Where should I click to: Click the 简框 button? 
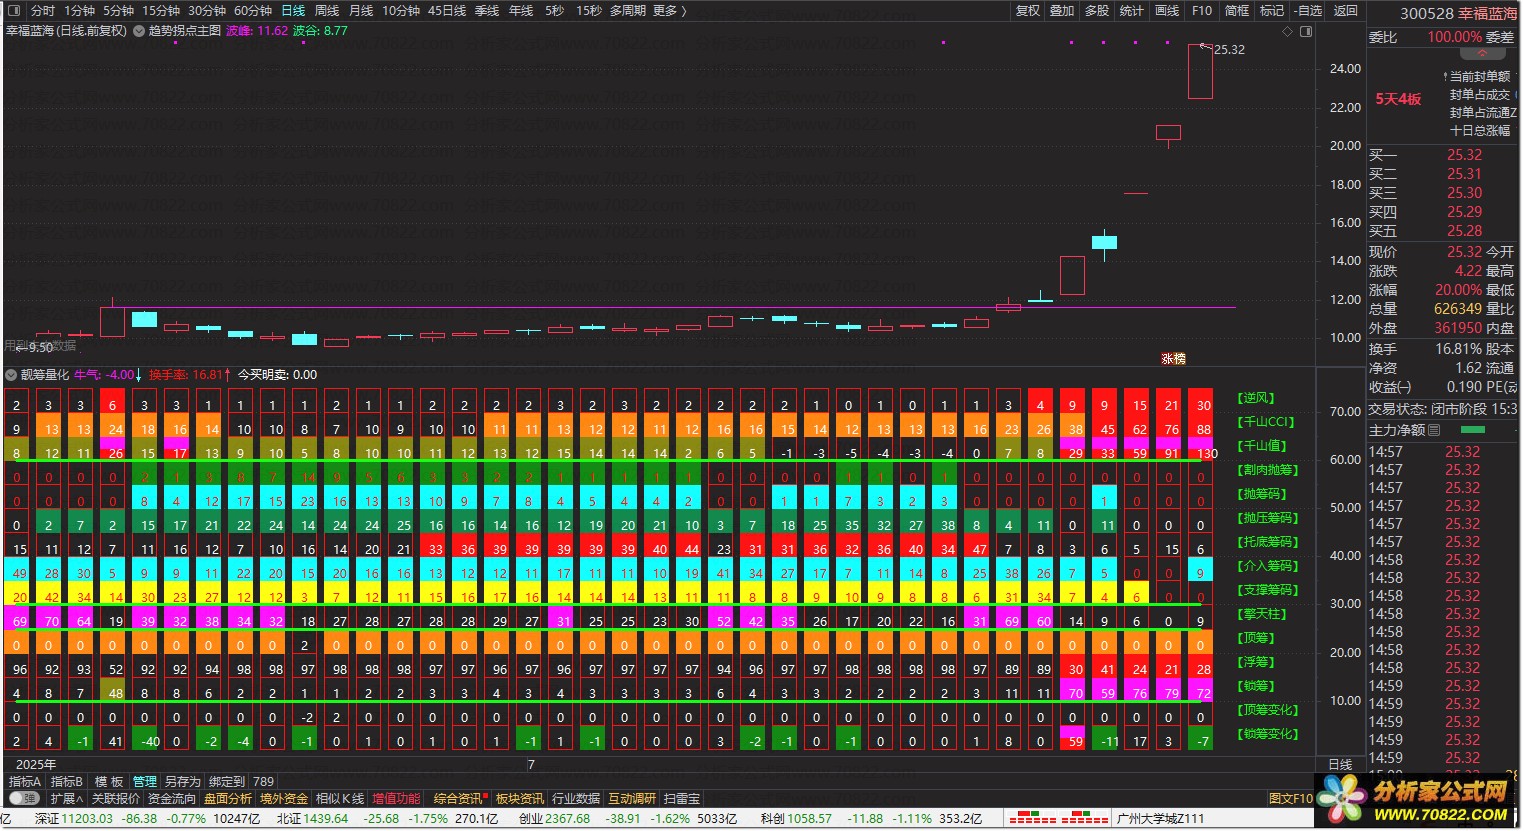tap(1237, 10)
